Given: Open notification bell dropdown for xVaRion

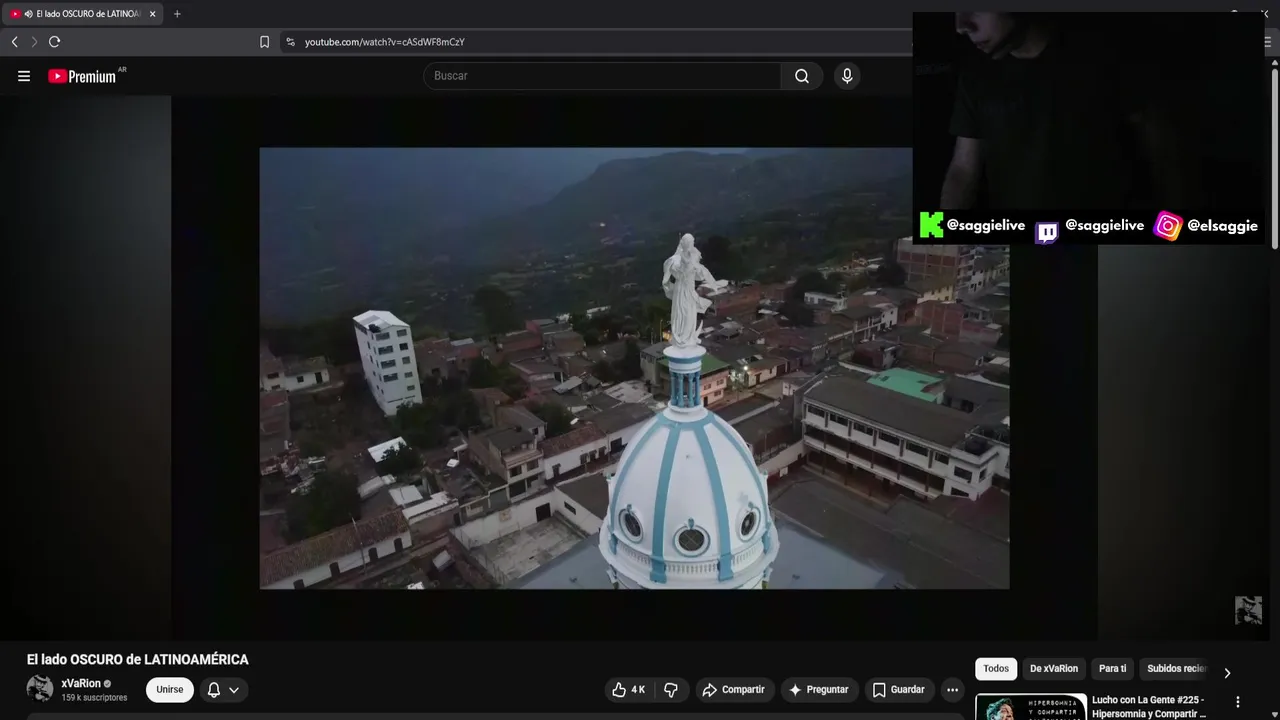Looking at the screenshot, I should coord(223,690).
